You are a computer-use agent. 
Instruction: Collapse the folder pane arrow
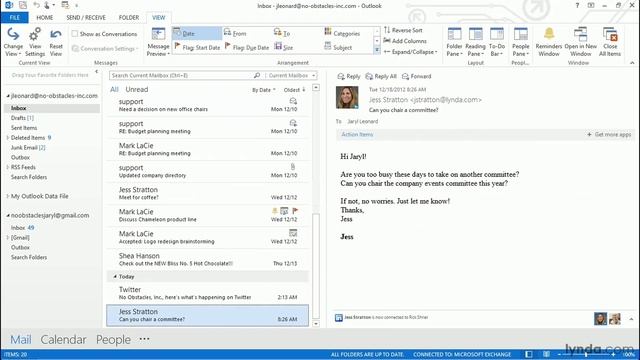tap(97, 72)
